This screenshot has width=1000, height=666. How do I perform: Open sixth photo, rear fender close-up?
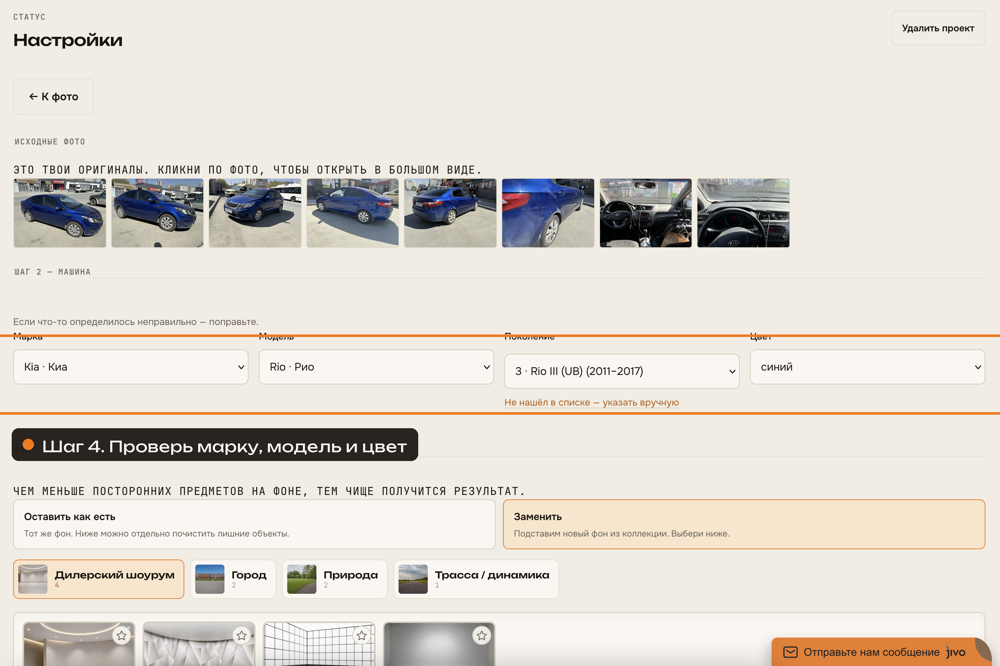click(x=548, y=213)
